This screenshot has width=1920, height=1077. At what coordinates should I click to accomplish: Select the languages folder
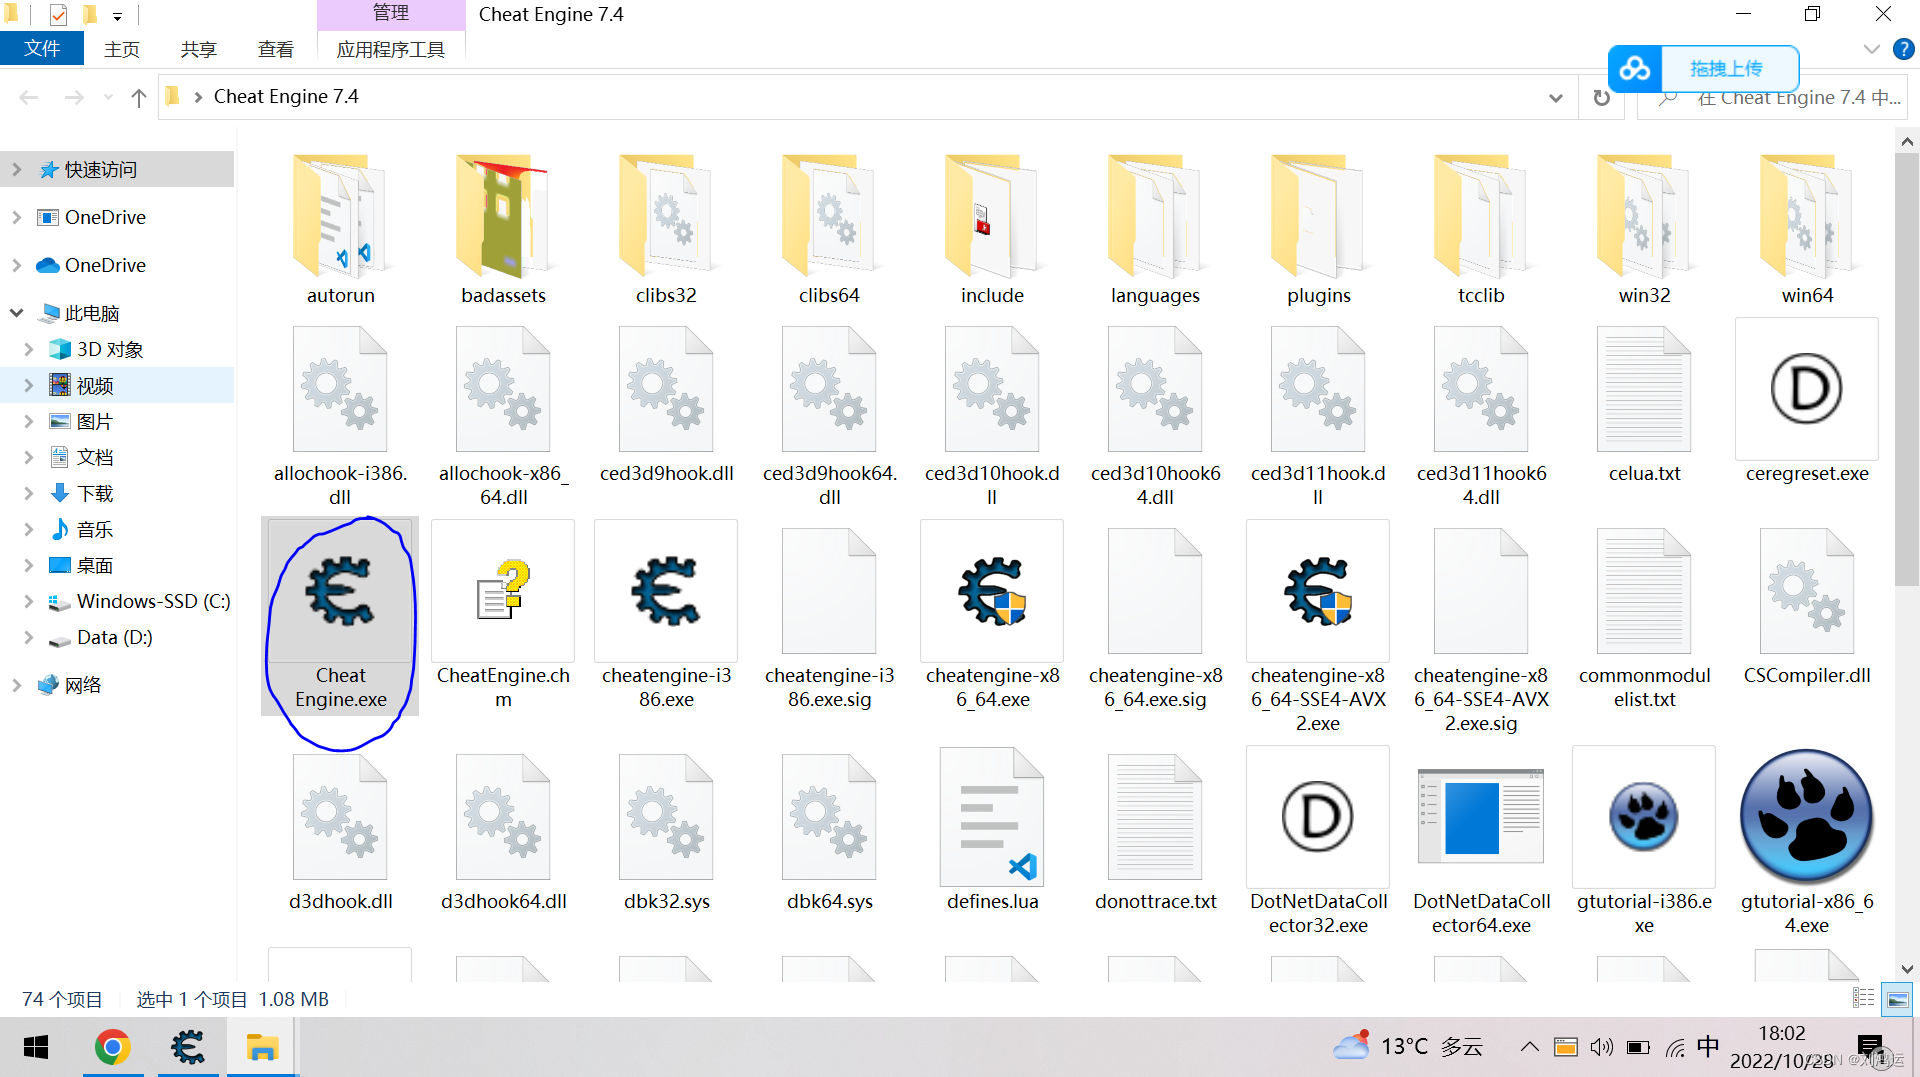pyautogui.click(x=1155, y=230)
